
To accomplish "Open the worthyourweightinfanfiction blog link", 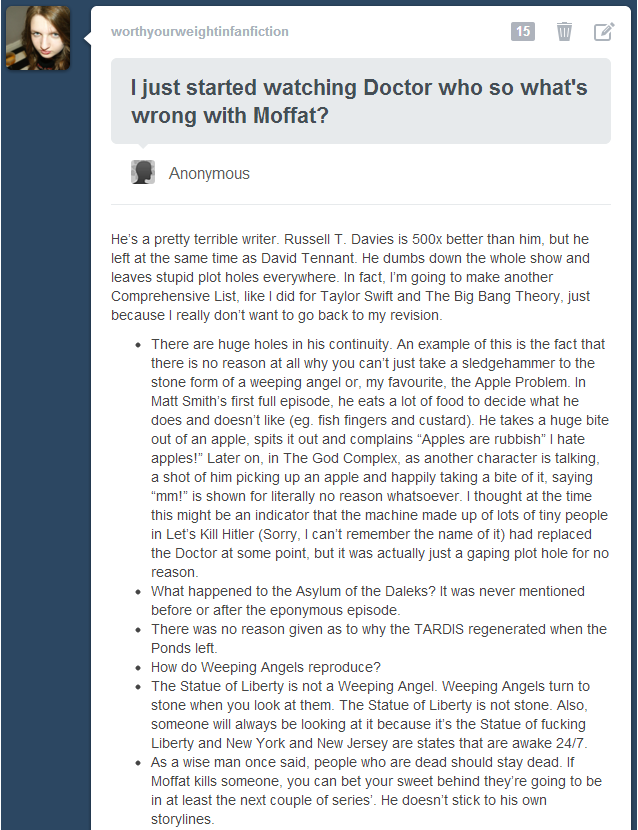I will tap(200, 32).
